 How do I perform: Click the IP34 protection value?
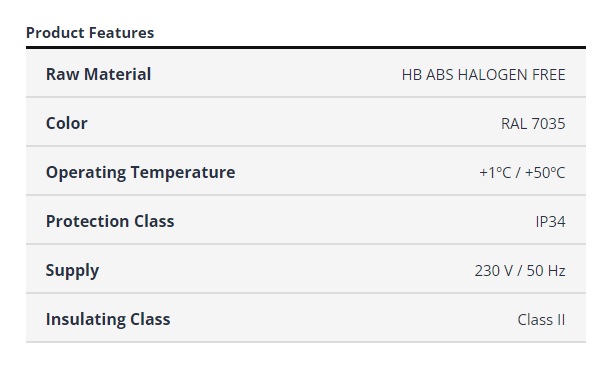(550, 221)
